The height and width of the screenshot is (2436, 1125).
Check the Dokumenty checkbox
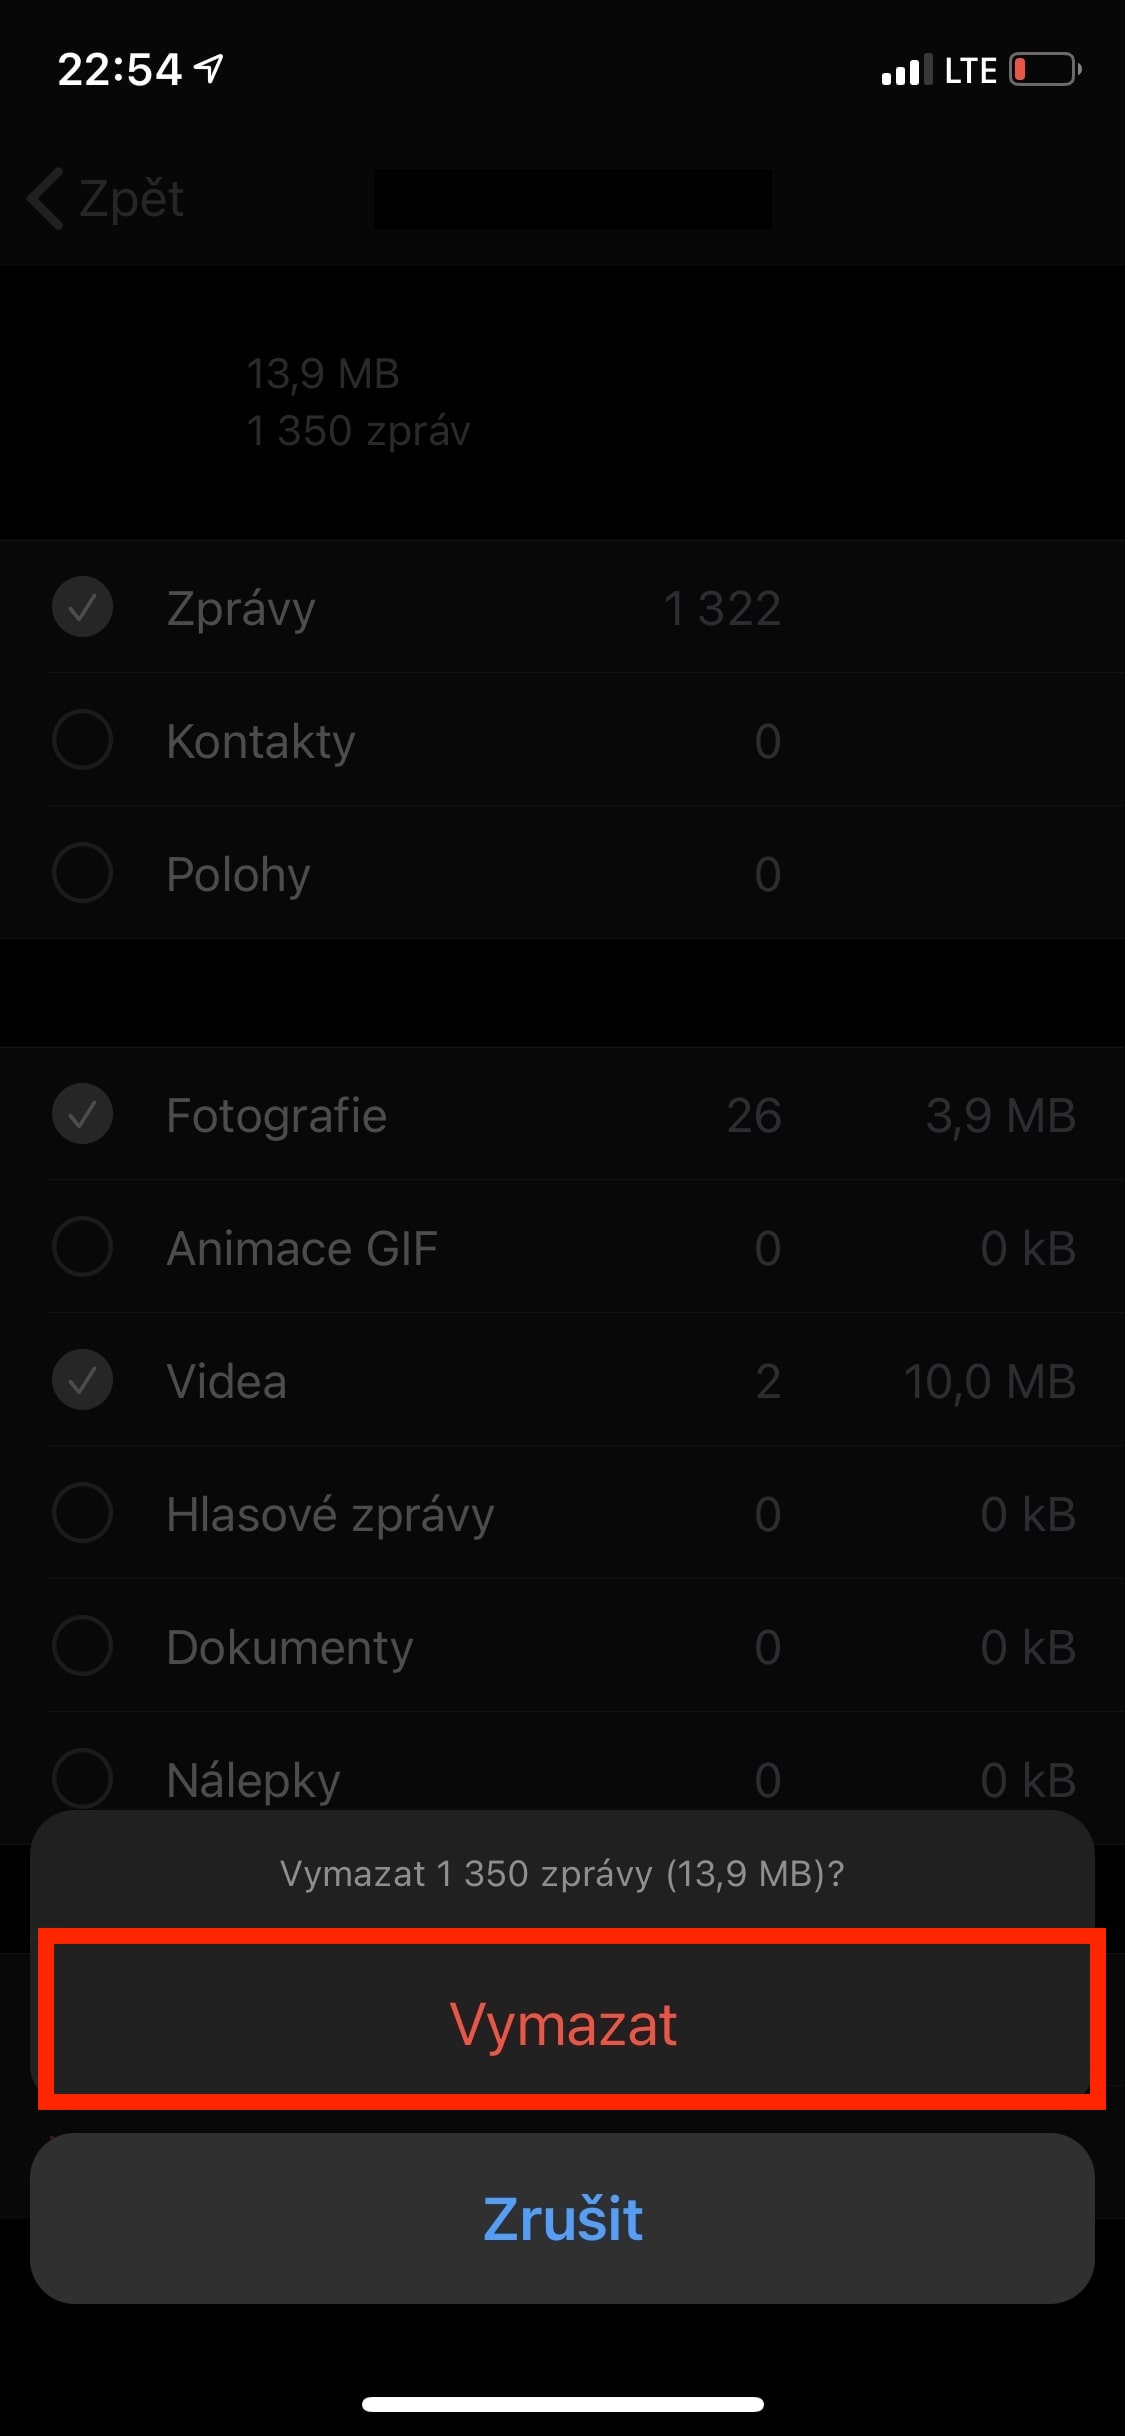(x=82, y=1646)
